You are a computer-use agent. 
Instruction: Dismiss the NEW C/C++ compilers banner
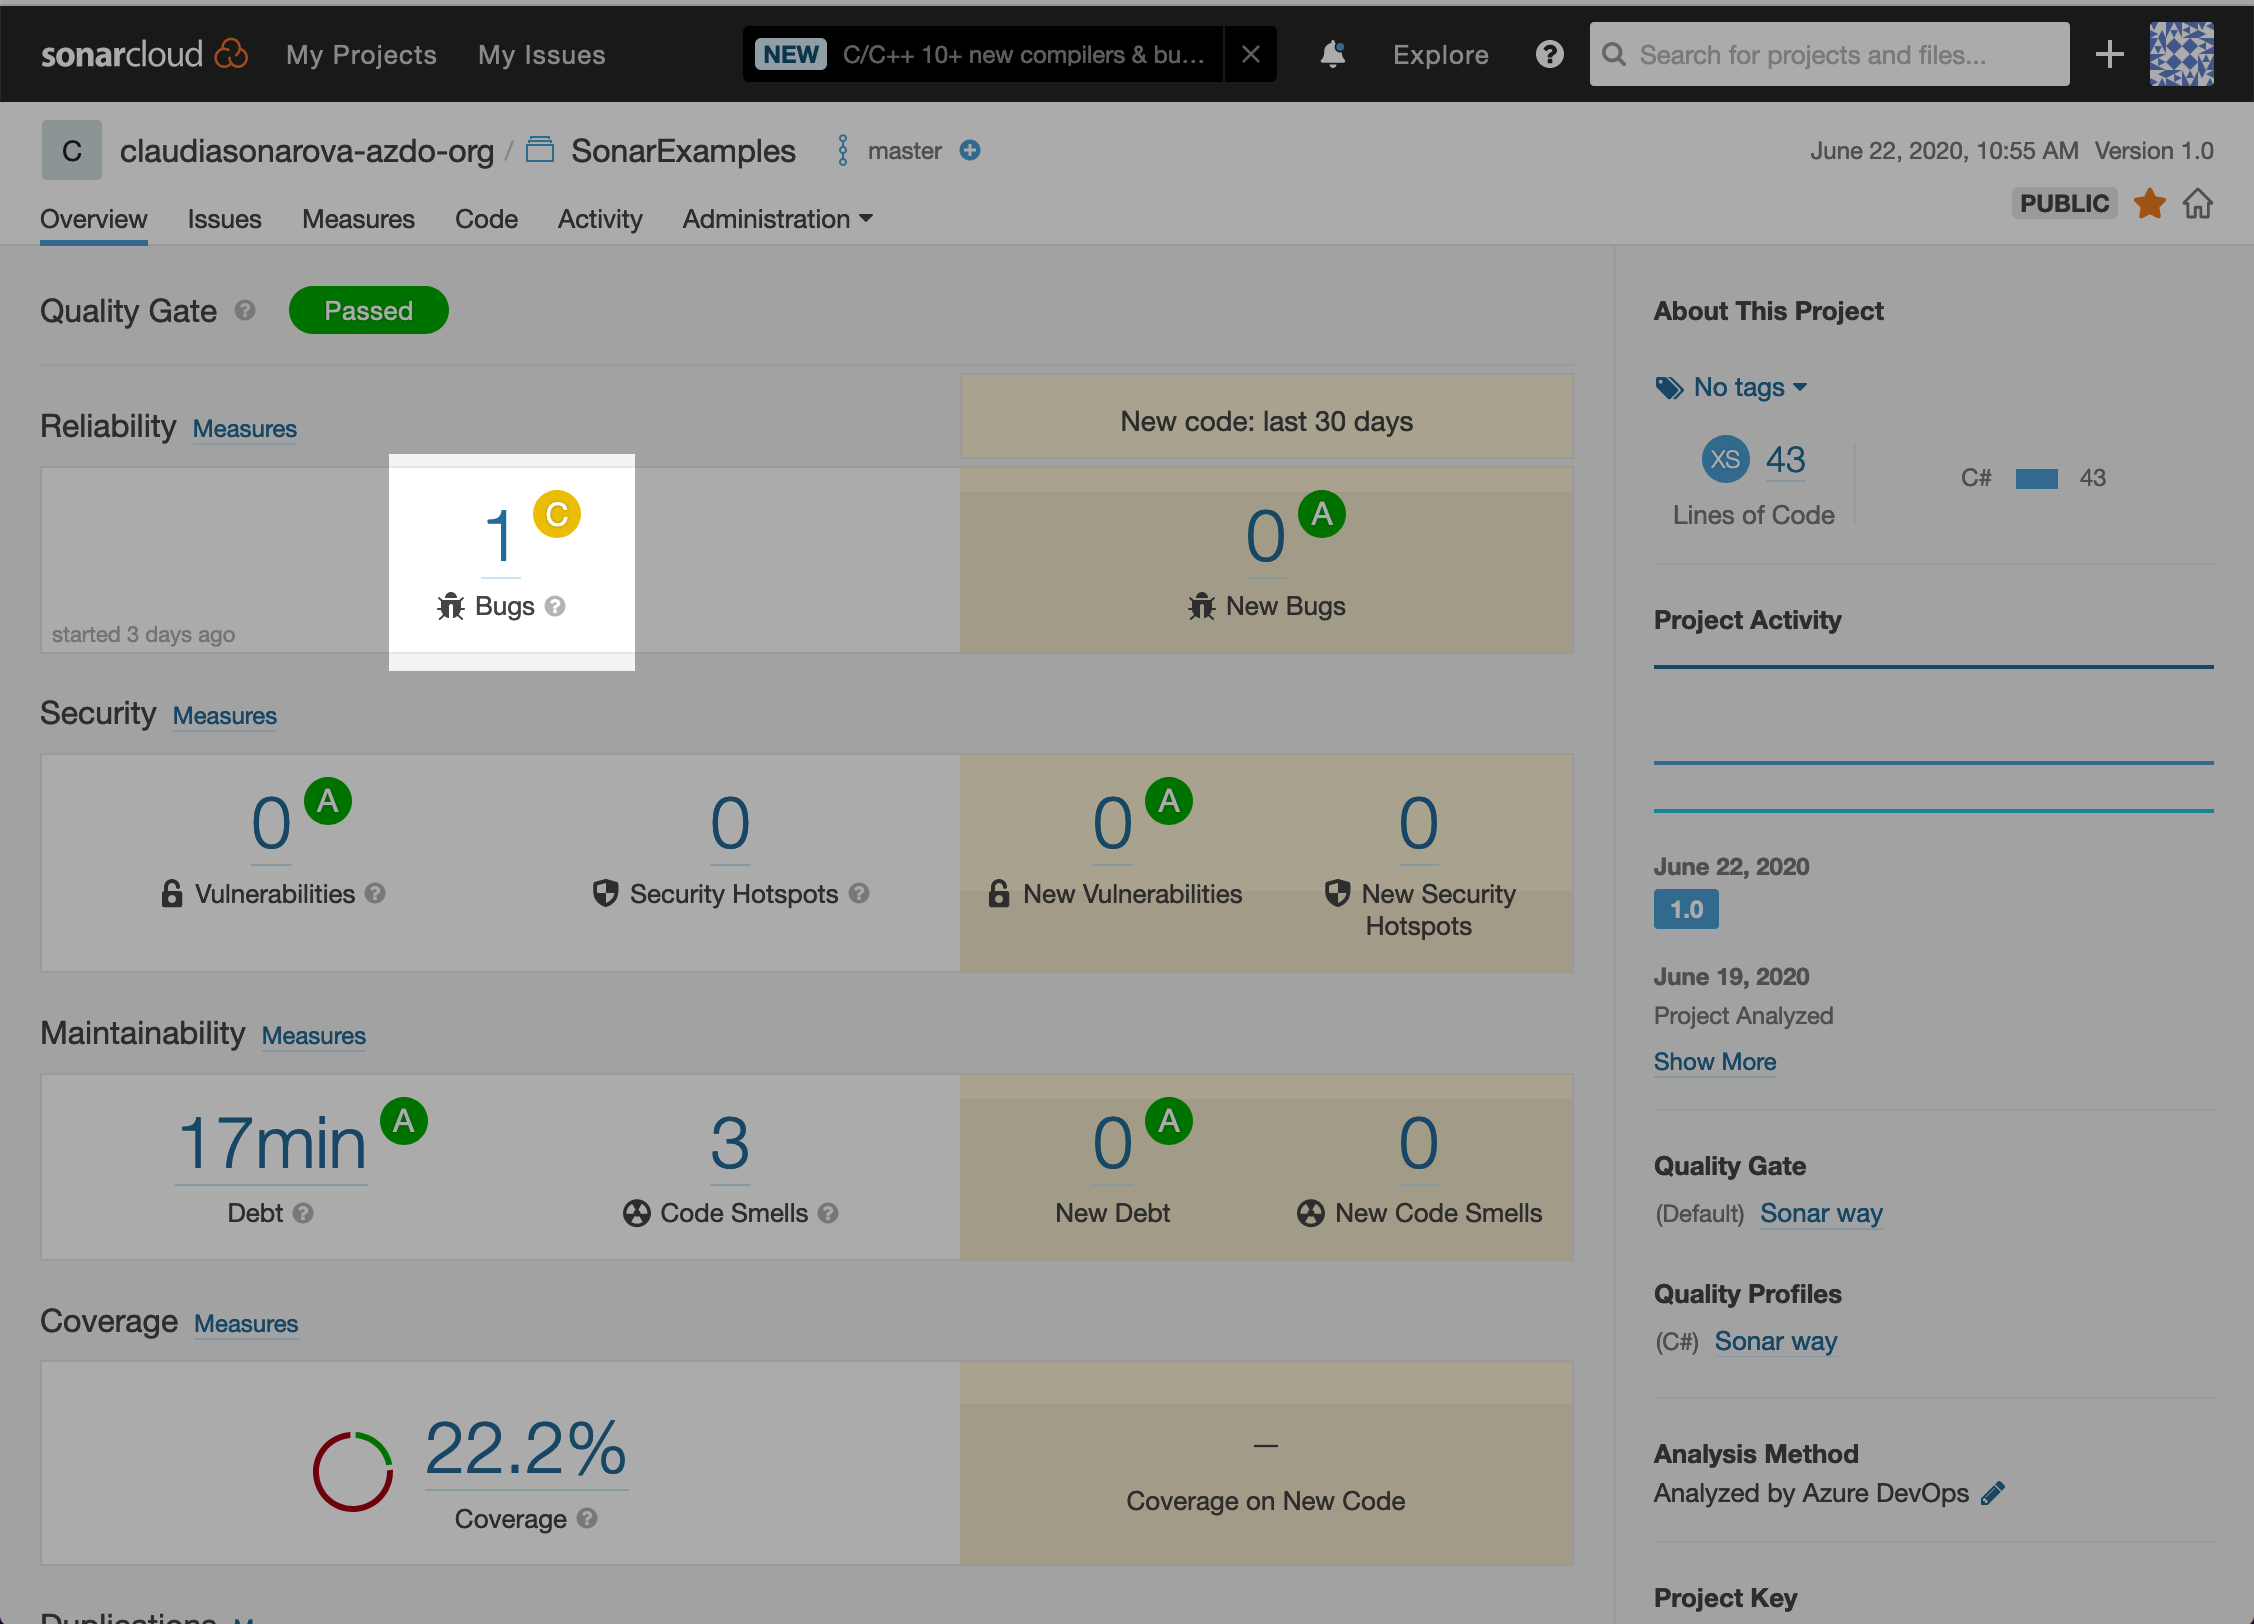tap(1250, 54)
